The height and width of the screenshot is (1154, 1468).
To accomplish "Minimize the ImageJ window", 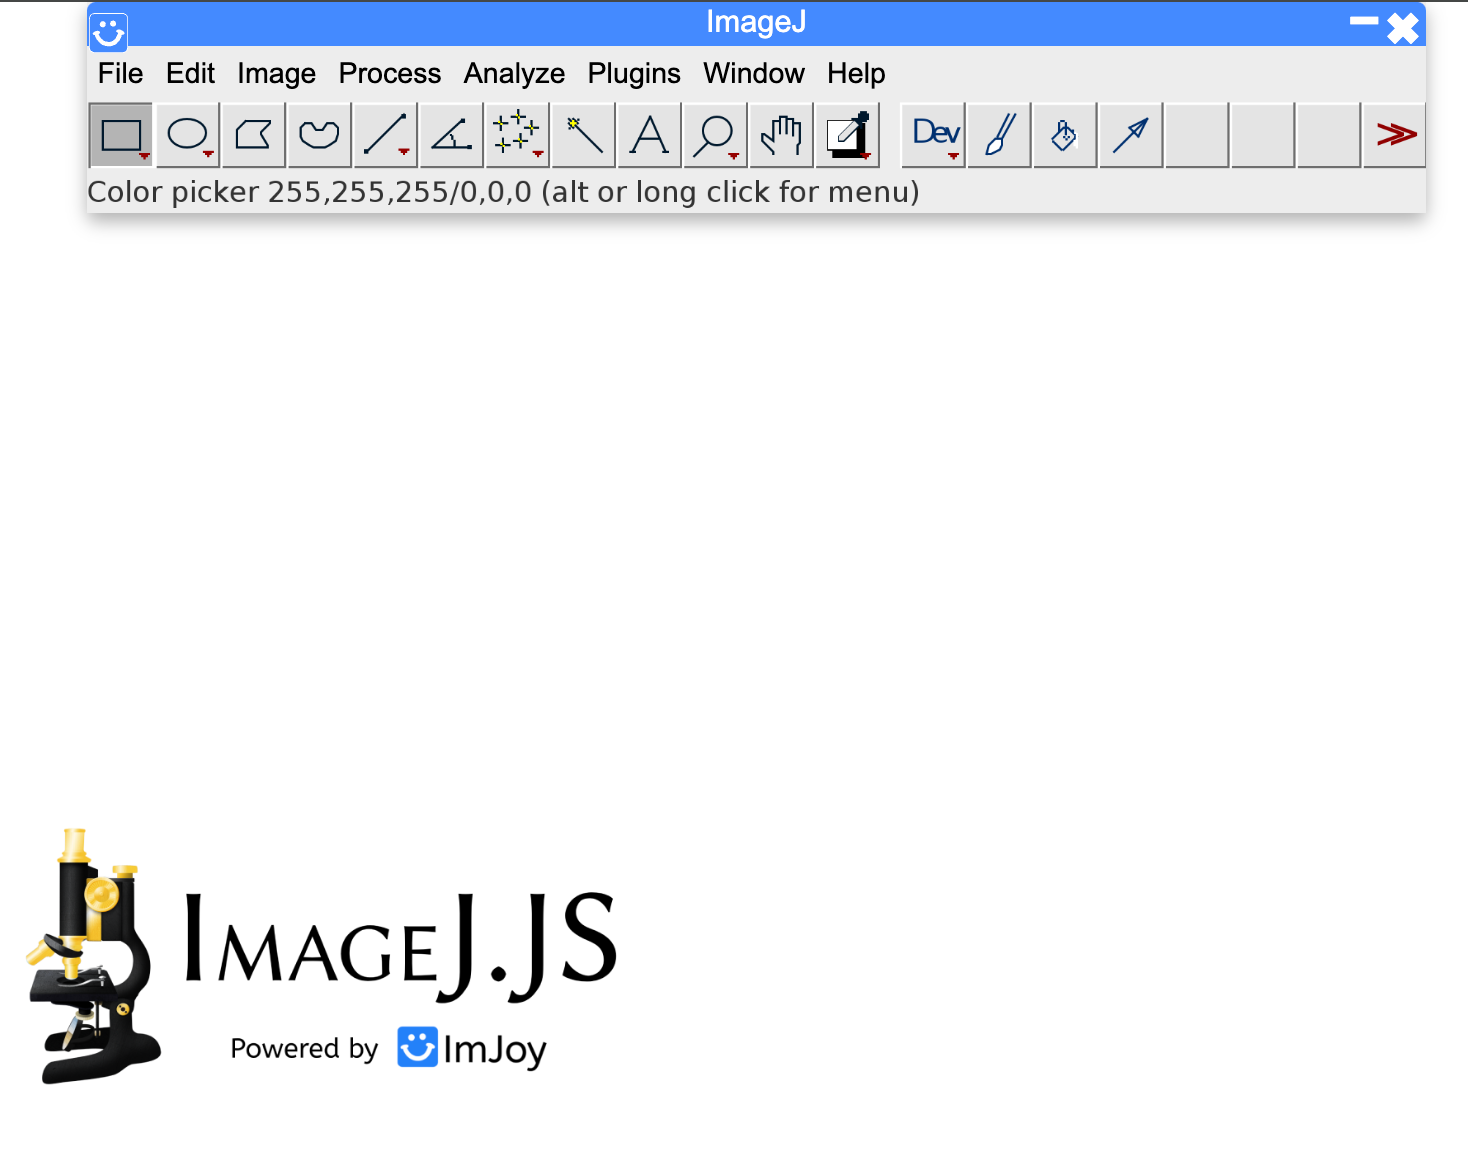I will click(1364, 21).
